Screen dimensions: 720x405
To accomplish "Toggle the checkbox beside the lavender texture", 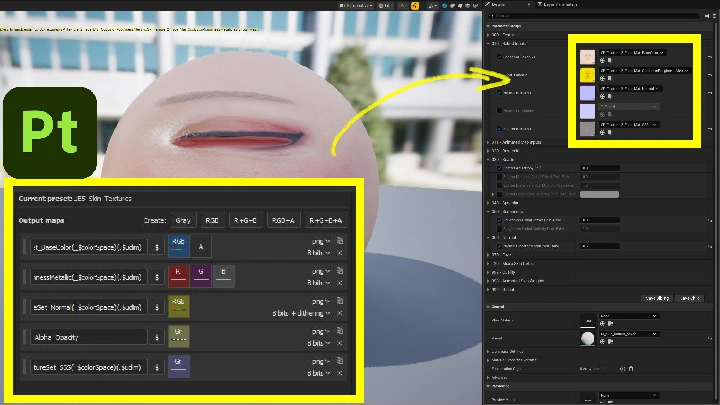I will pyautogui.click(x=500, y=92).
